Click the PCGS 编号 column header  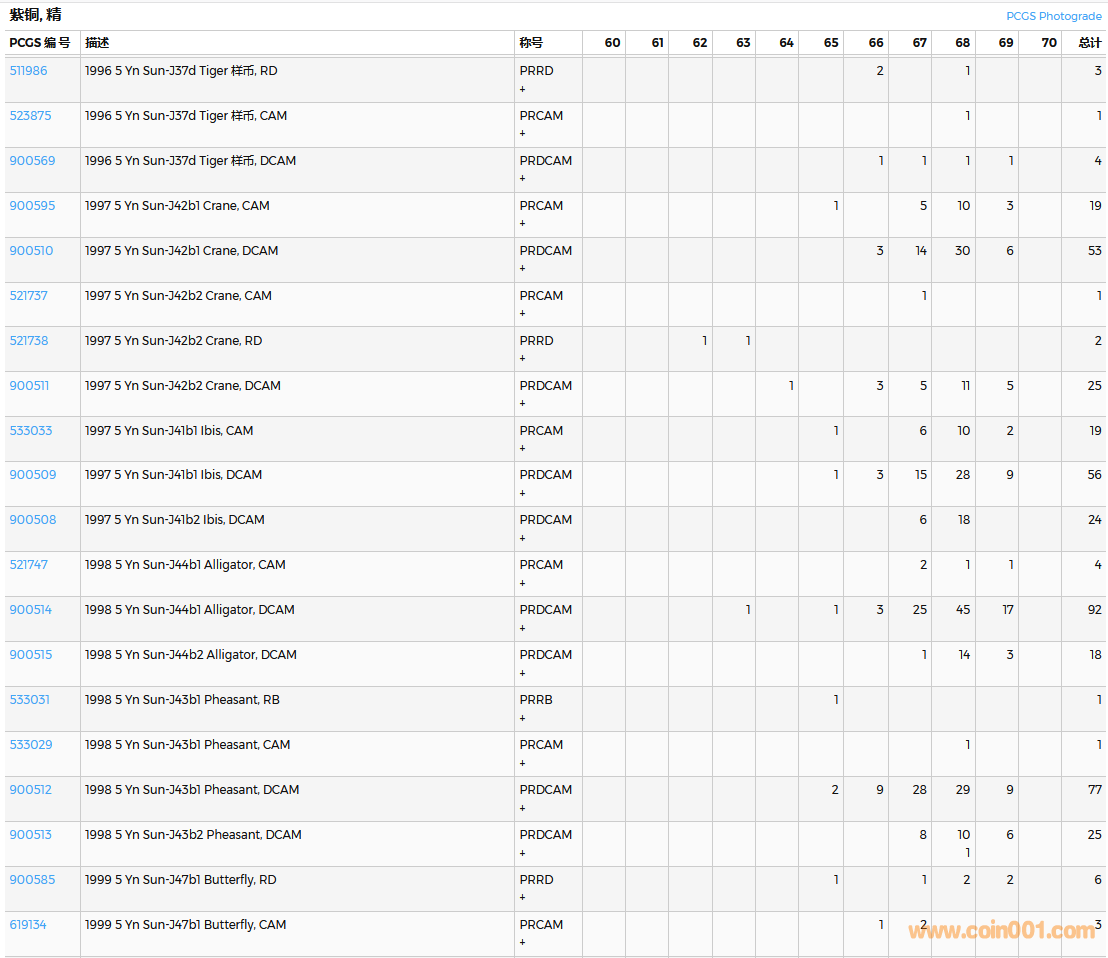[39, 43]
